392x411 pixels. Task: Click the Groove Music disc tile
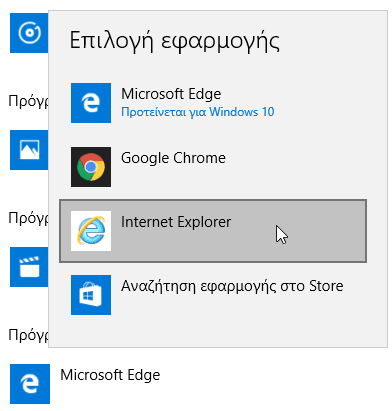pyautogui.click(x=29, y=33)
